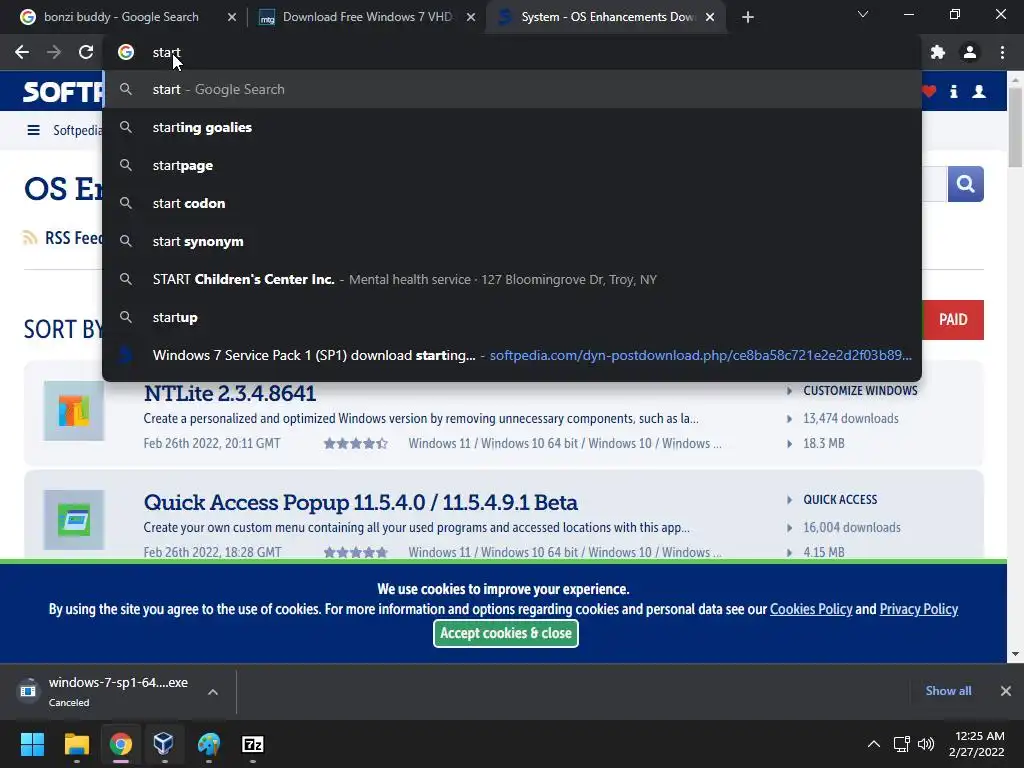
Task: Close the System - OS Enhancements tab
Action: (710, 18)
